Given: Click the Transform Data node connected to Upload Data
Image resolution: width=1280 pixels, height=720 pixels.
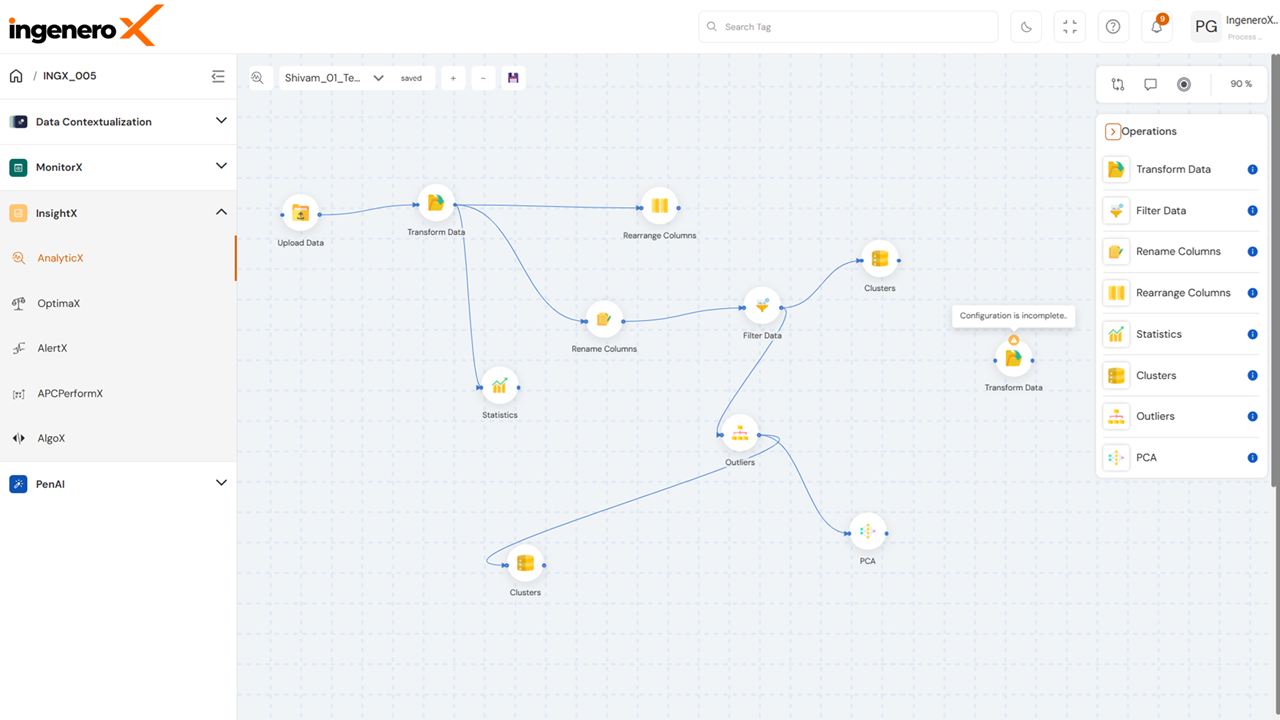Looking at the screenshot, I should pyautogui.click(x=436, y=204).
